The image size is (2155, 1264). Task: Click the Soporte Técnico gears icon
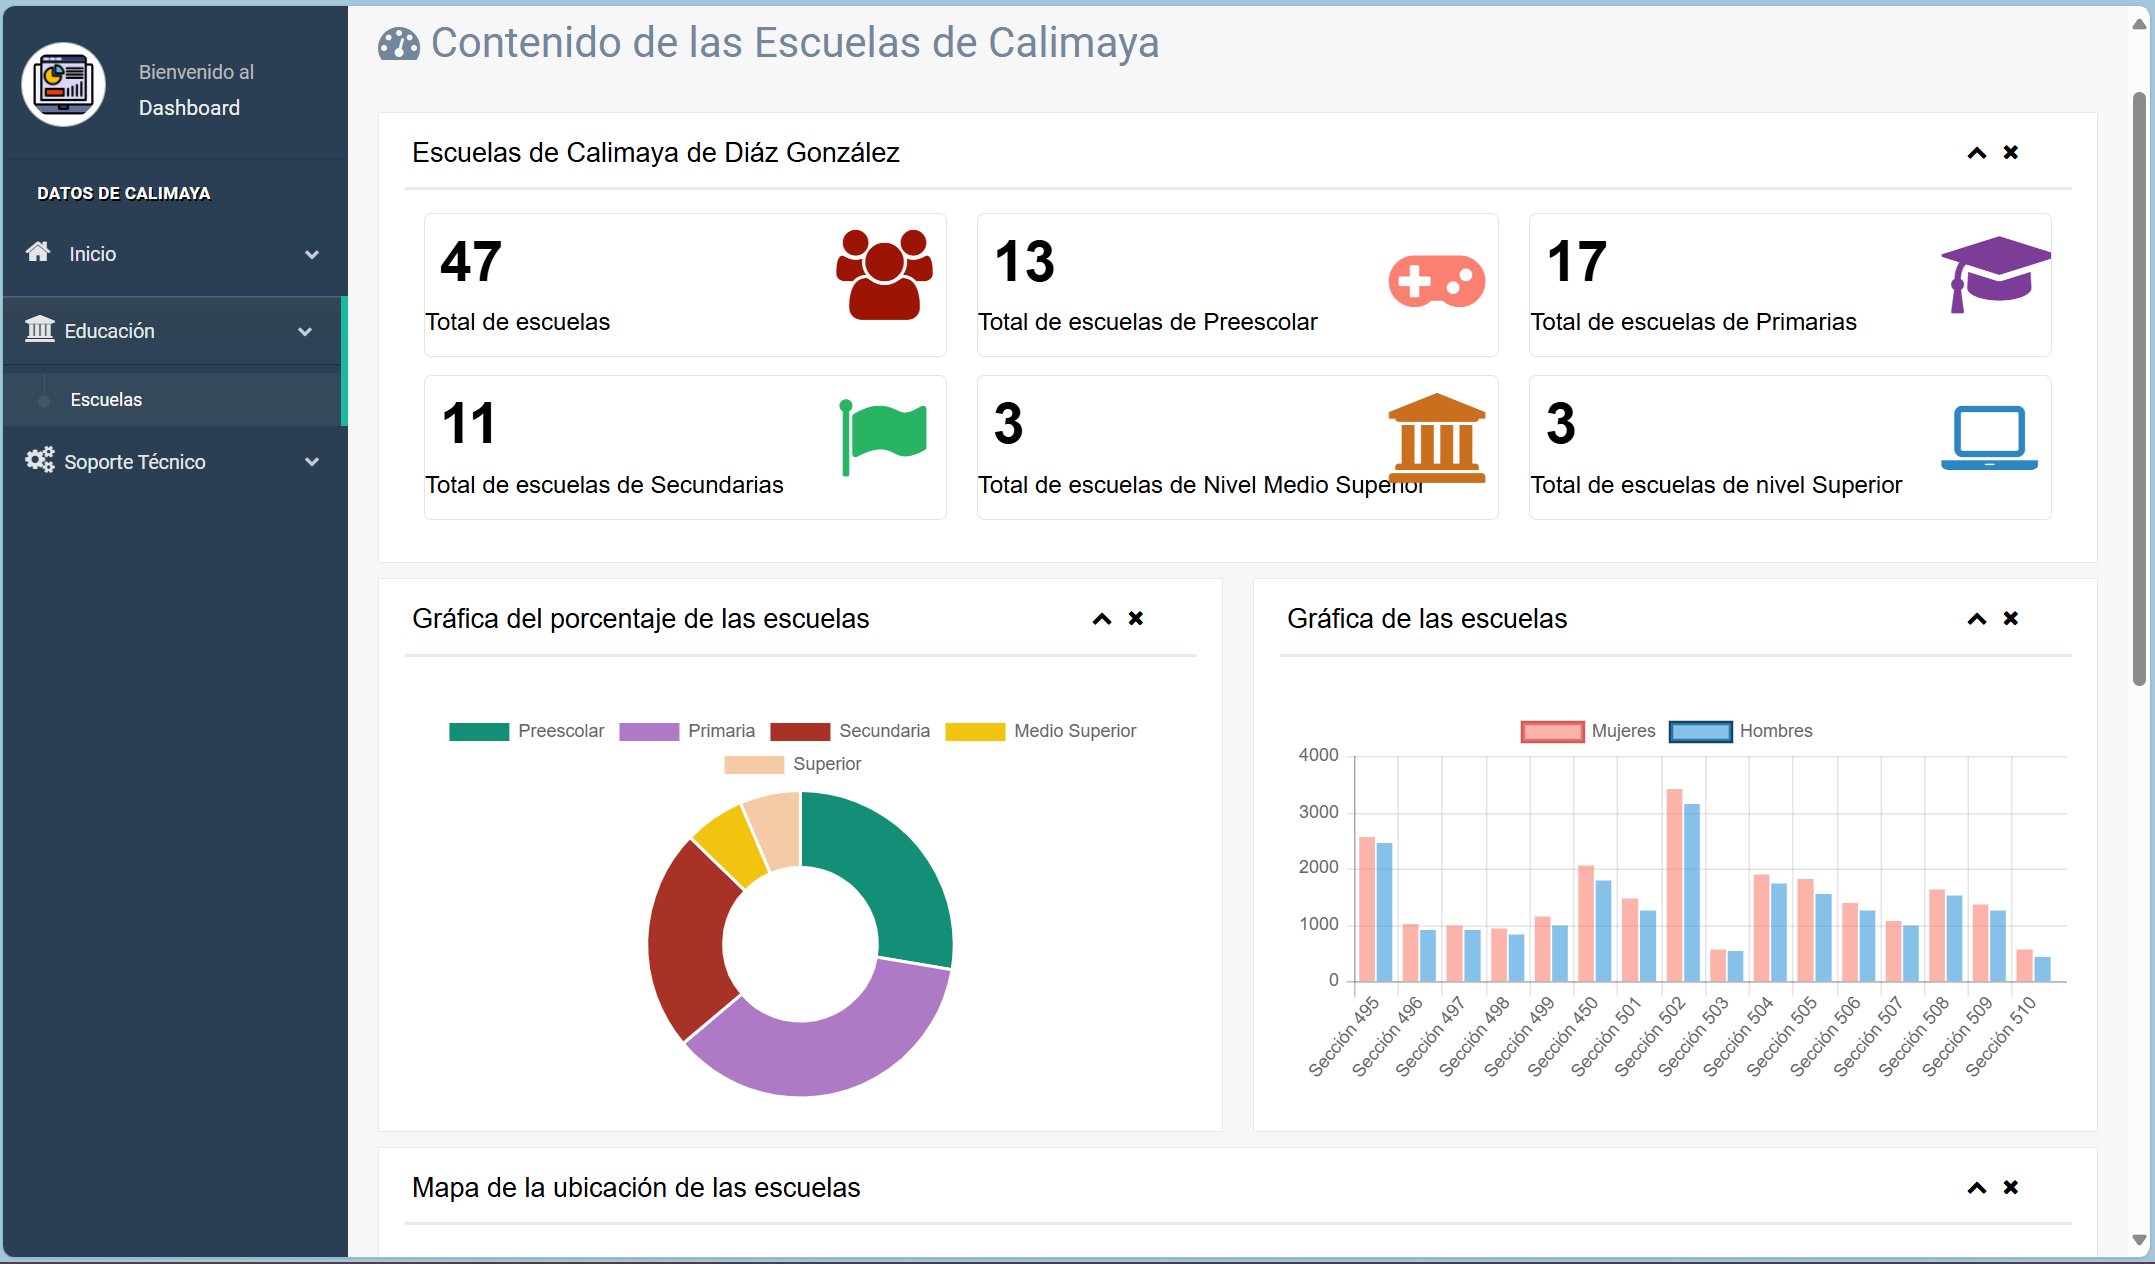[40, 460]
